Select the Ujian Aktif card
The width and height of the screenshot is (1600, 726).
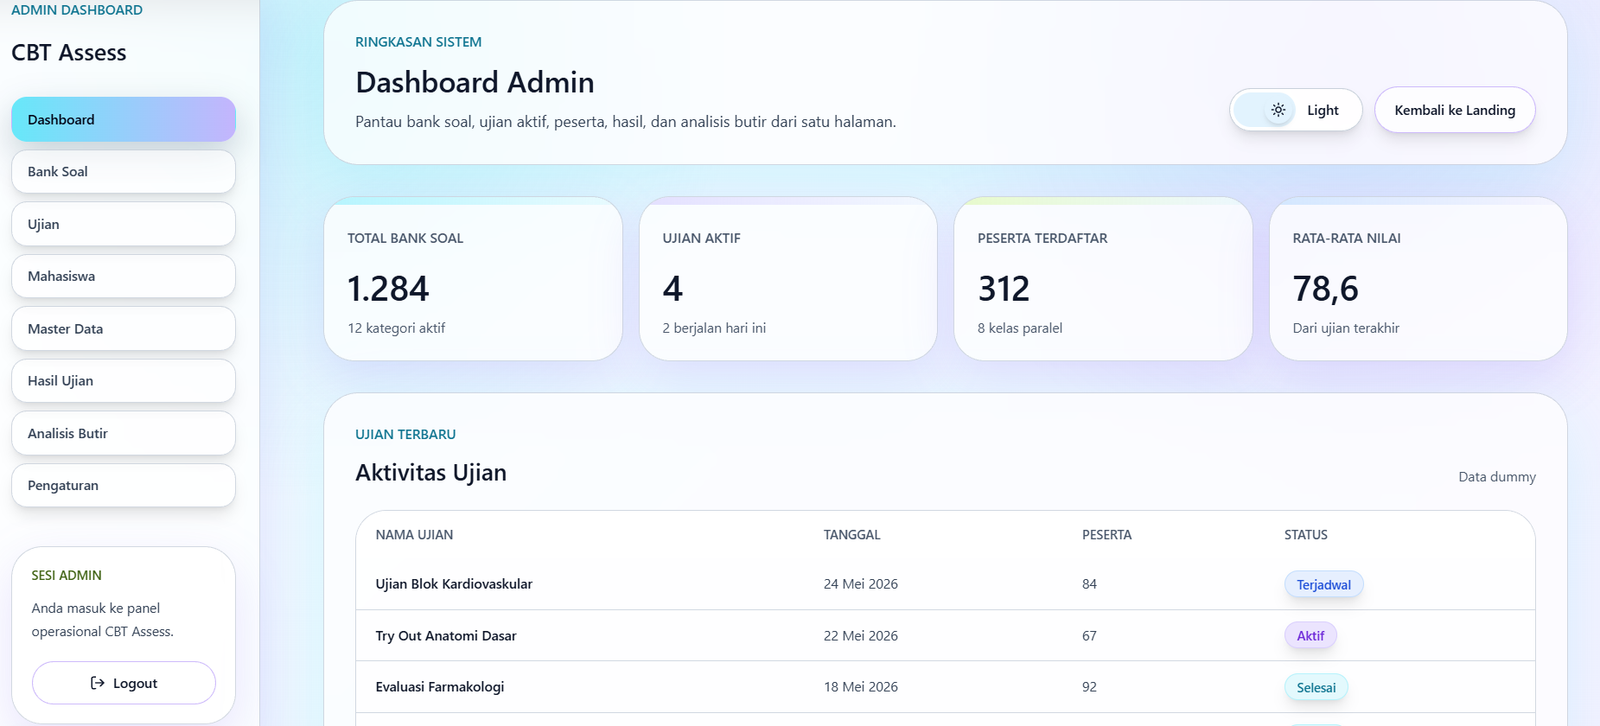click(x=788, y=279)
